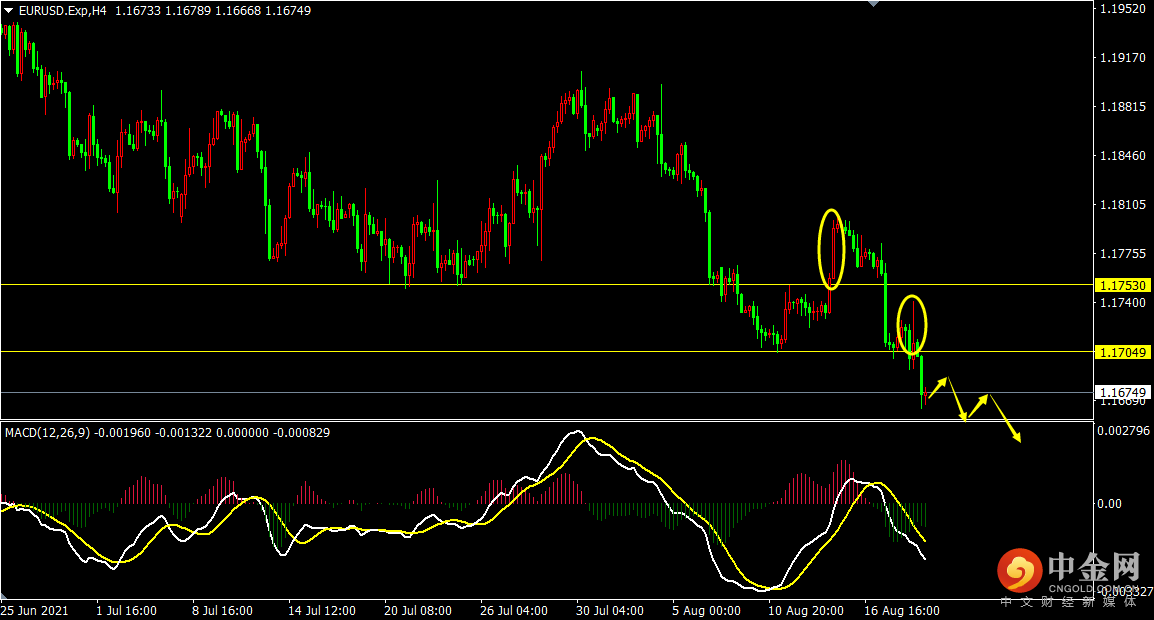Screen dimensions: 1154x620
Task: Click the MACD(12,26,9) indicator label
Action: pos(49,433)
